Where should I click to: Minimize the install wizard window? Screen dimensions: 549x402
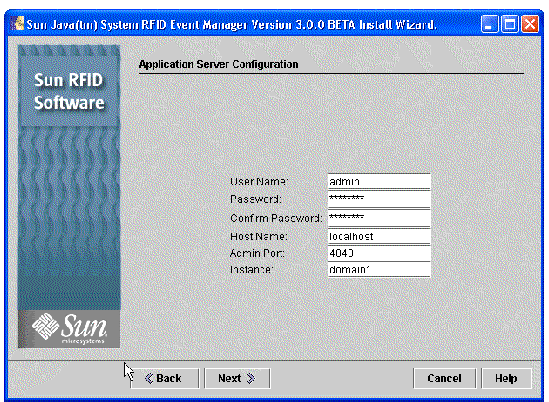click(489, 24)
